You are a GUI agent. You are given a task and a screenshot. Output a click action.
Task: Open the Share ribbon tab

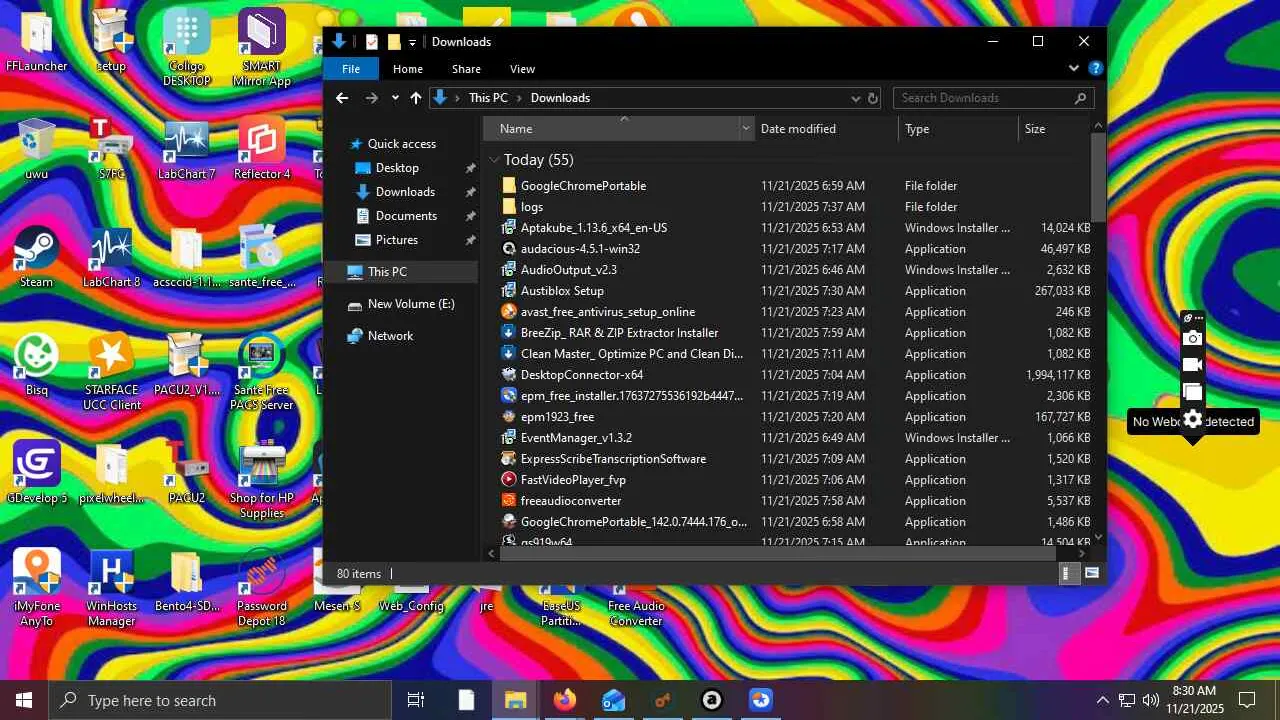point(466,69)
